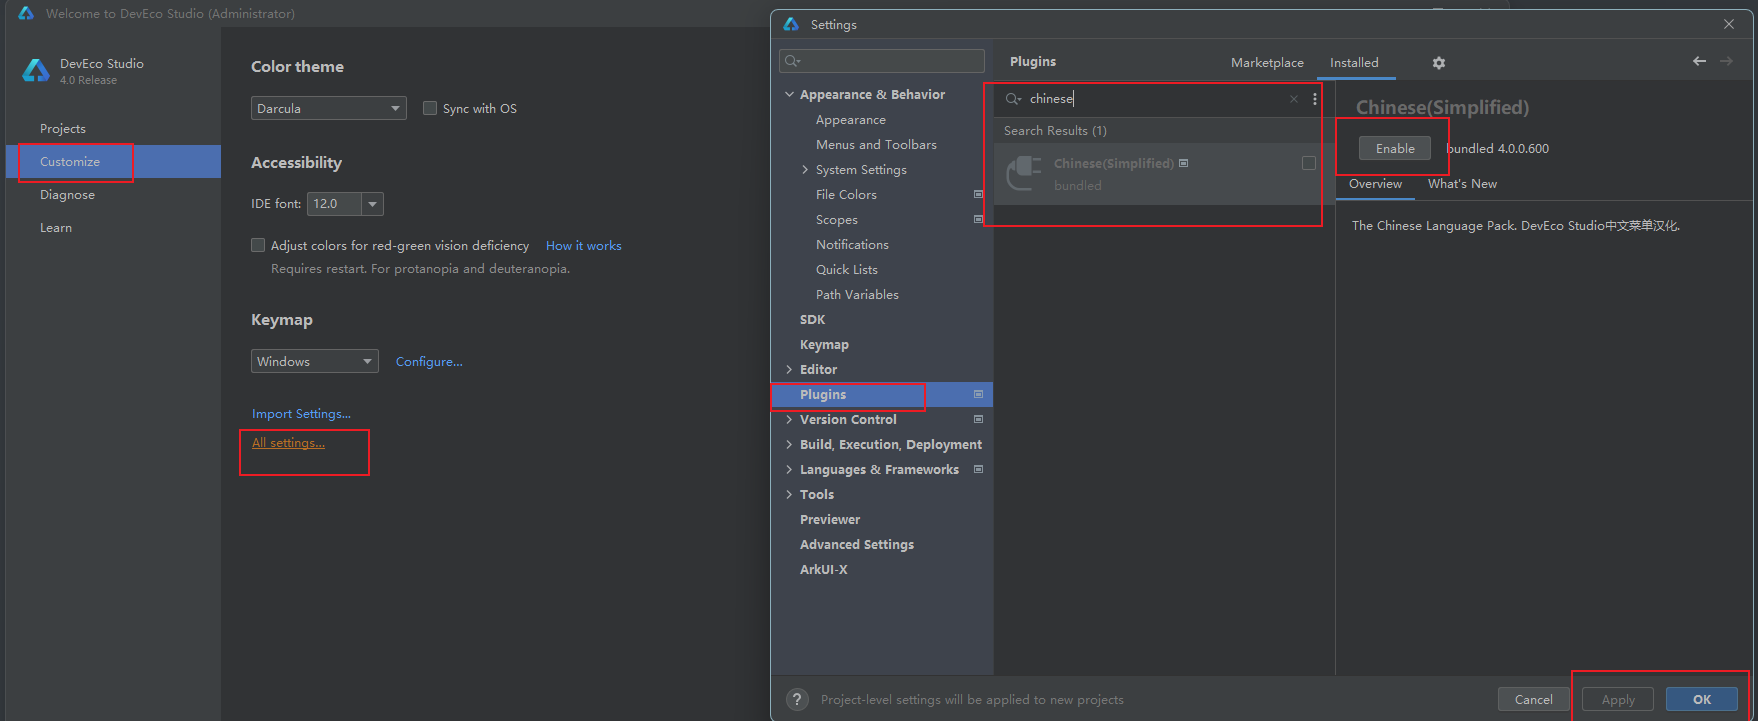Open the Import Settings... link
This screenshot has height=721, width=1758.
(x=301, y=414)
